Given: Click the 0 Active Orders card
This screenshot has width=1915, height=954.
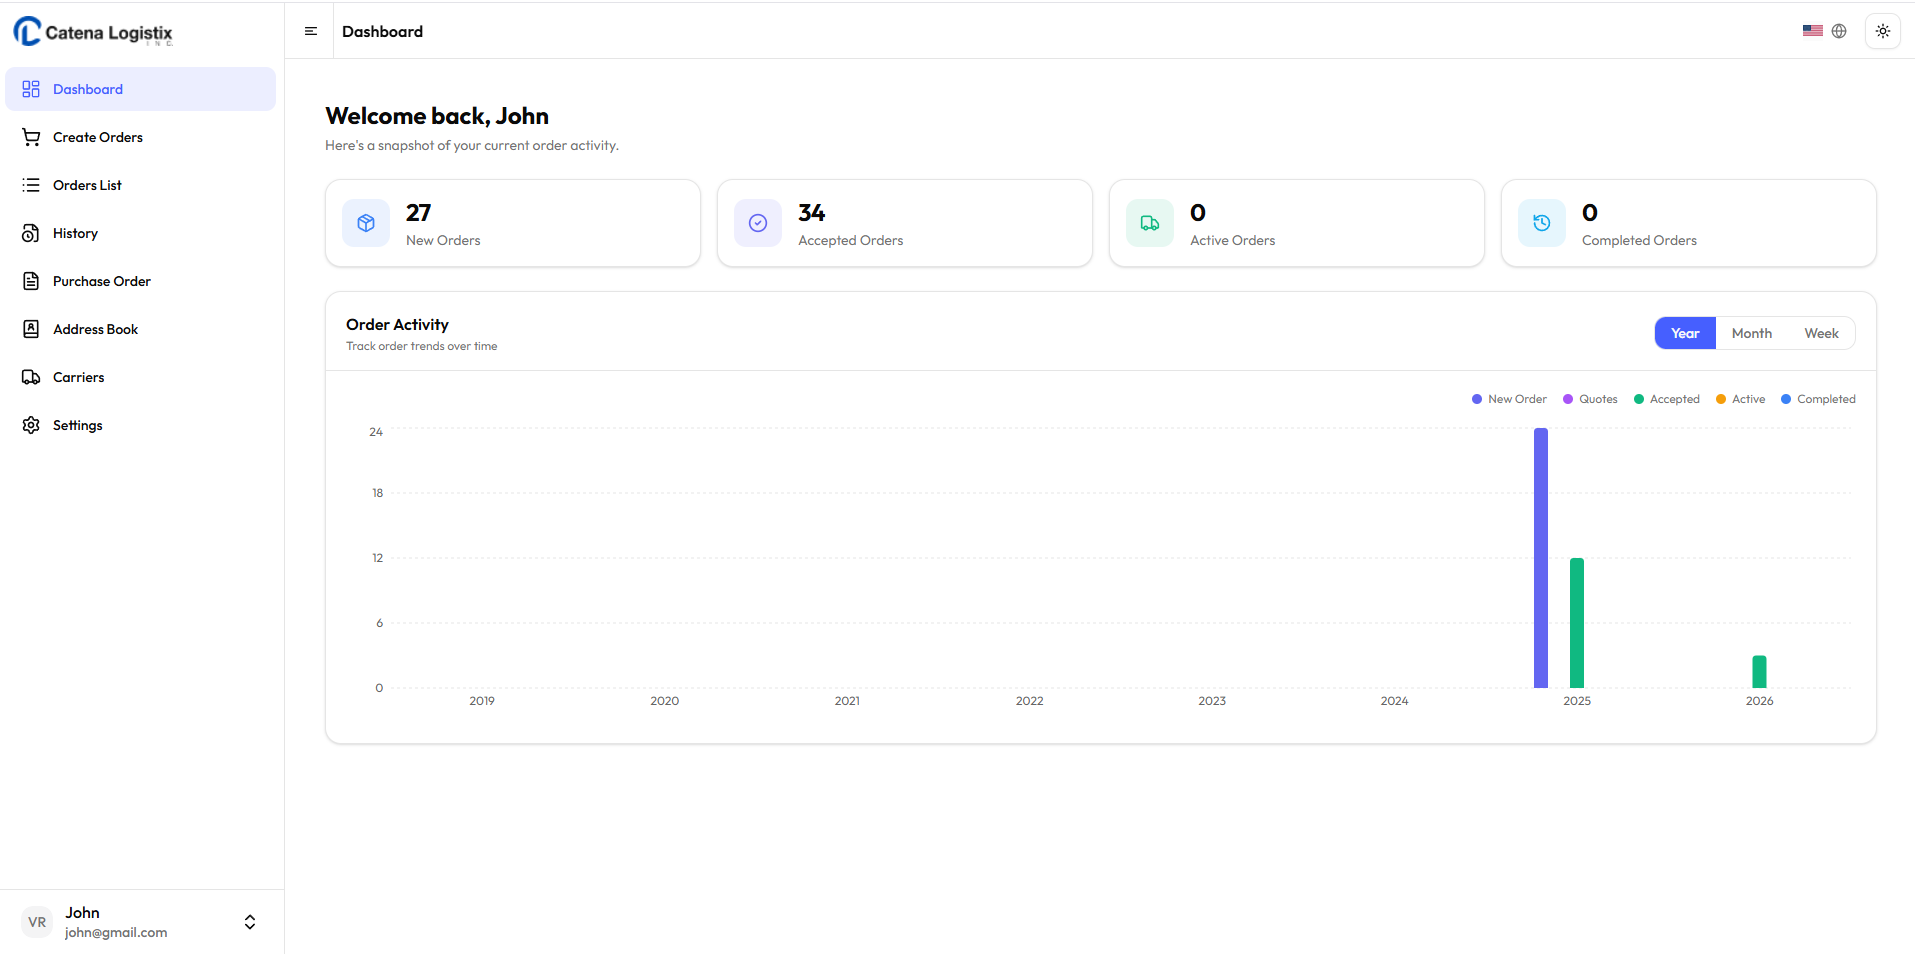Looking at the screenshot, I should click(x=1297, y=223).
